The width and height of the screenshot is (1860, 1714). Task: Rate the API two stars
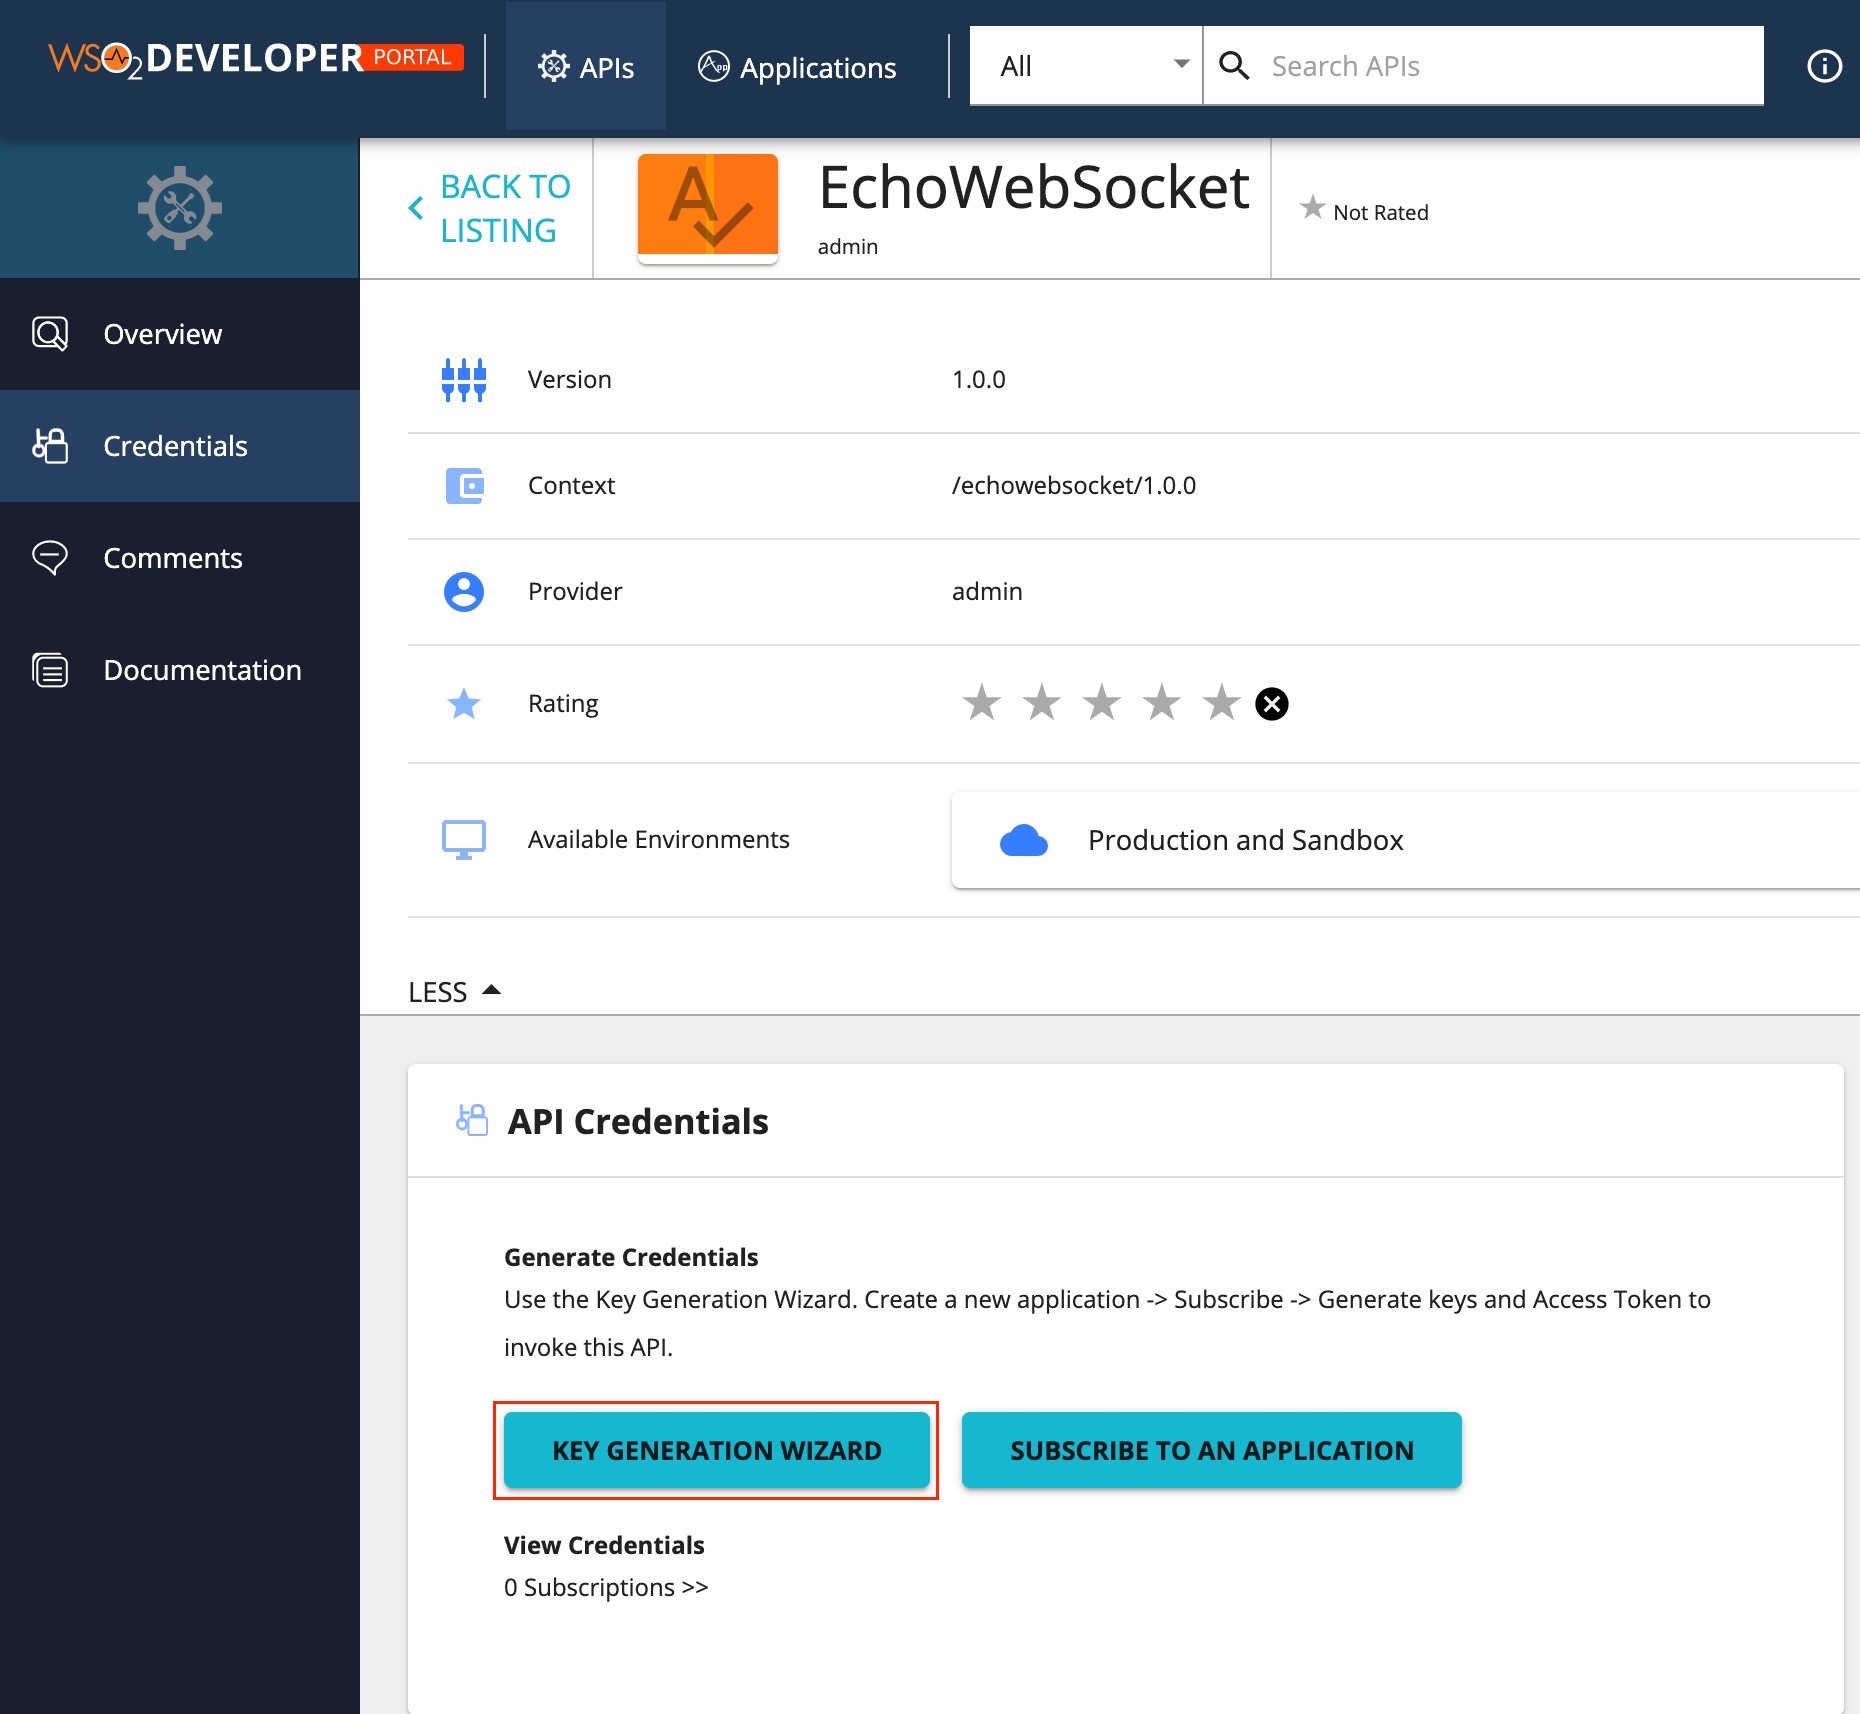pos(1042,702)
